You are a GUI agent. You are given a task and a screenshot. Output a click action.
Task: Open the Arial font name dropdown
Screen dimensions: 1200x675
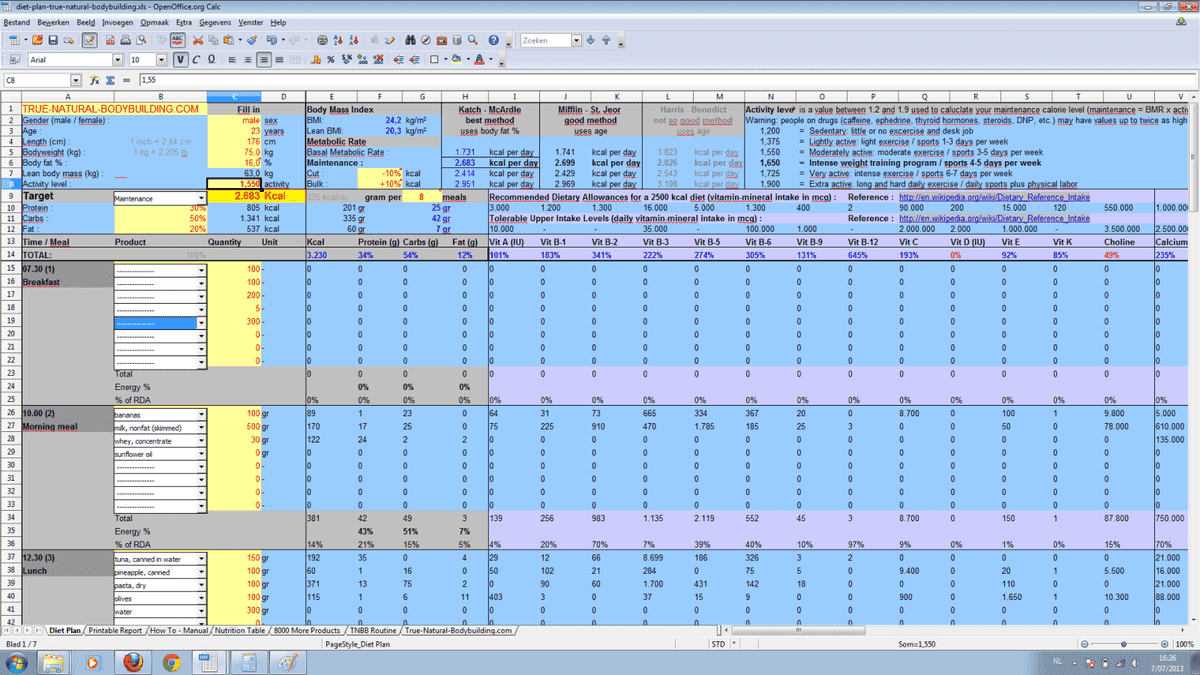click(x=118, y=60)
